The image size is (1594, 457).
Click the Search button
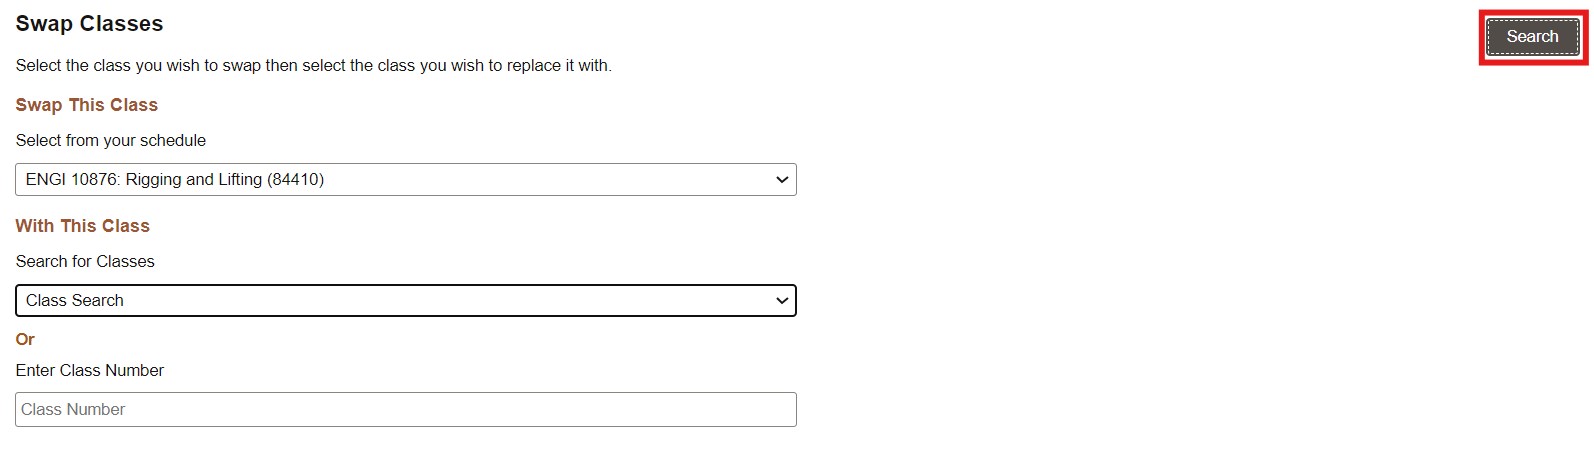1532,37
